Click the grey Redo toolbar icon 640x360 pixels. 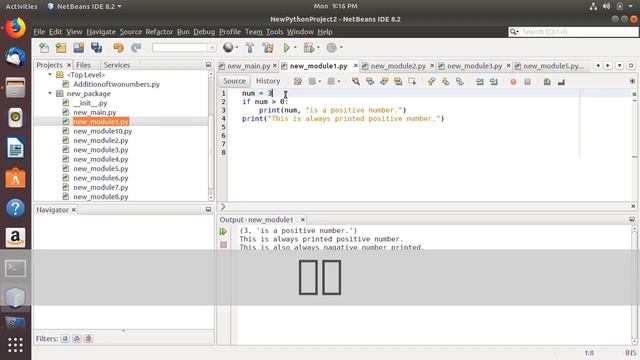(x=136, y=48)
